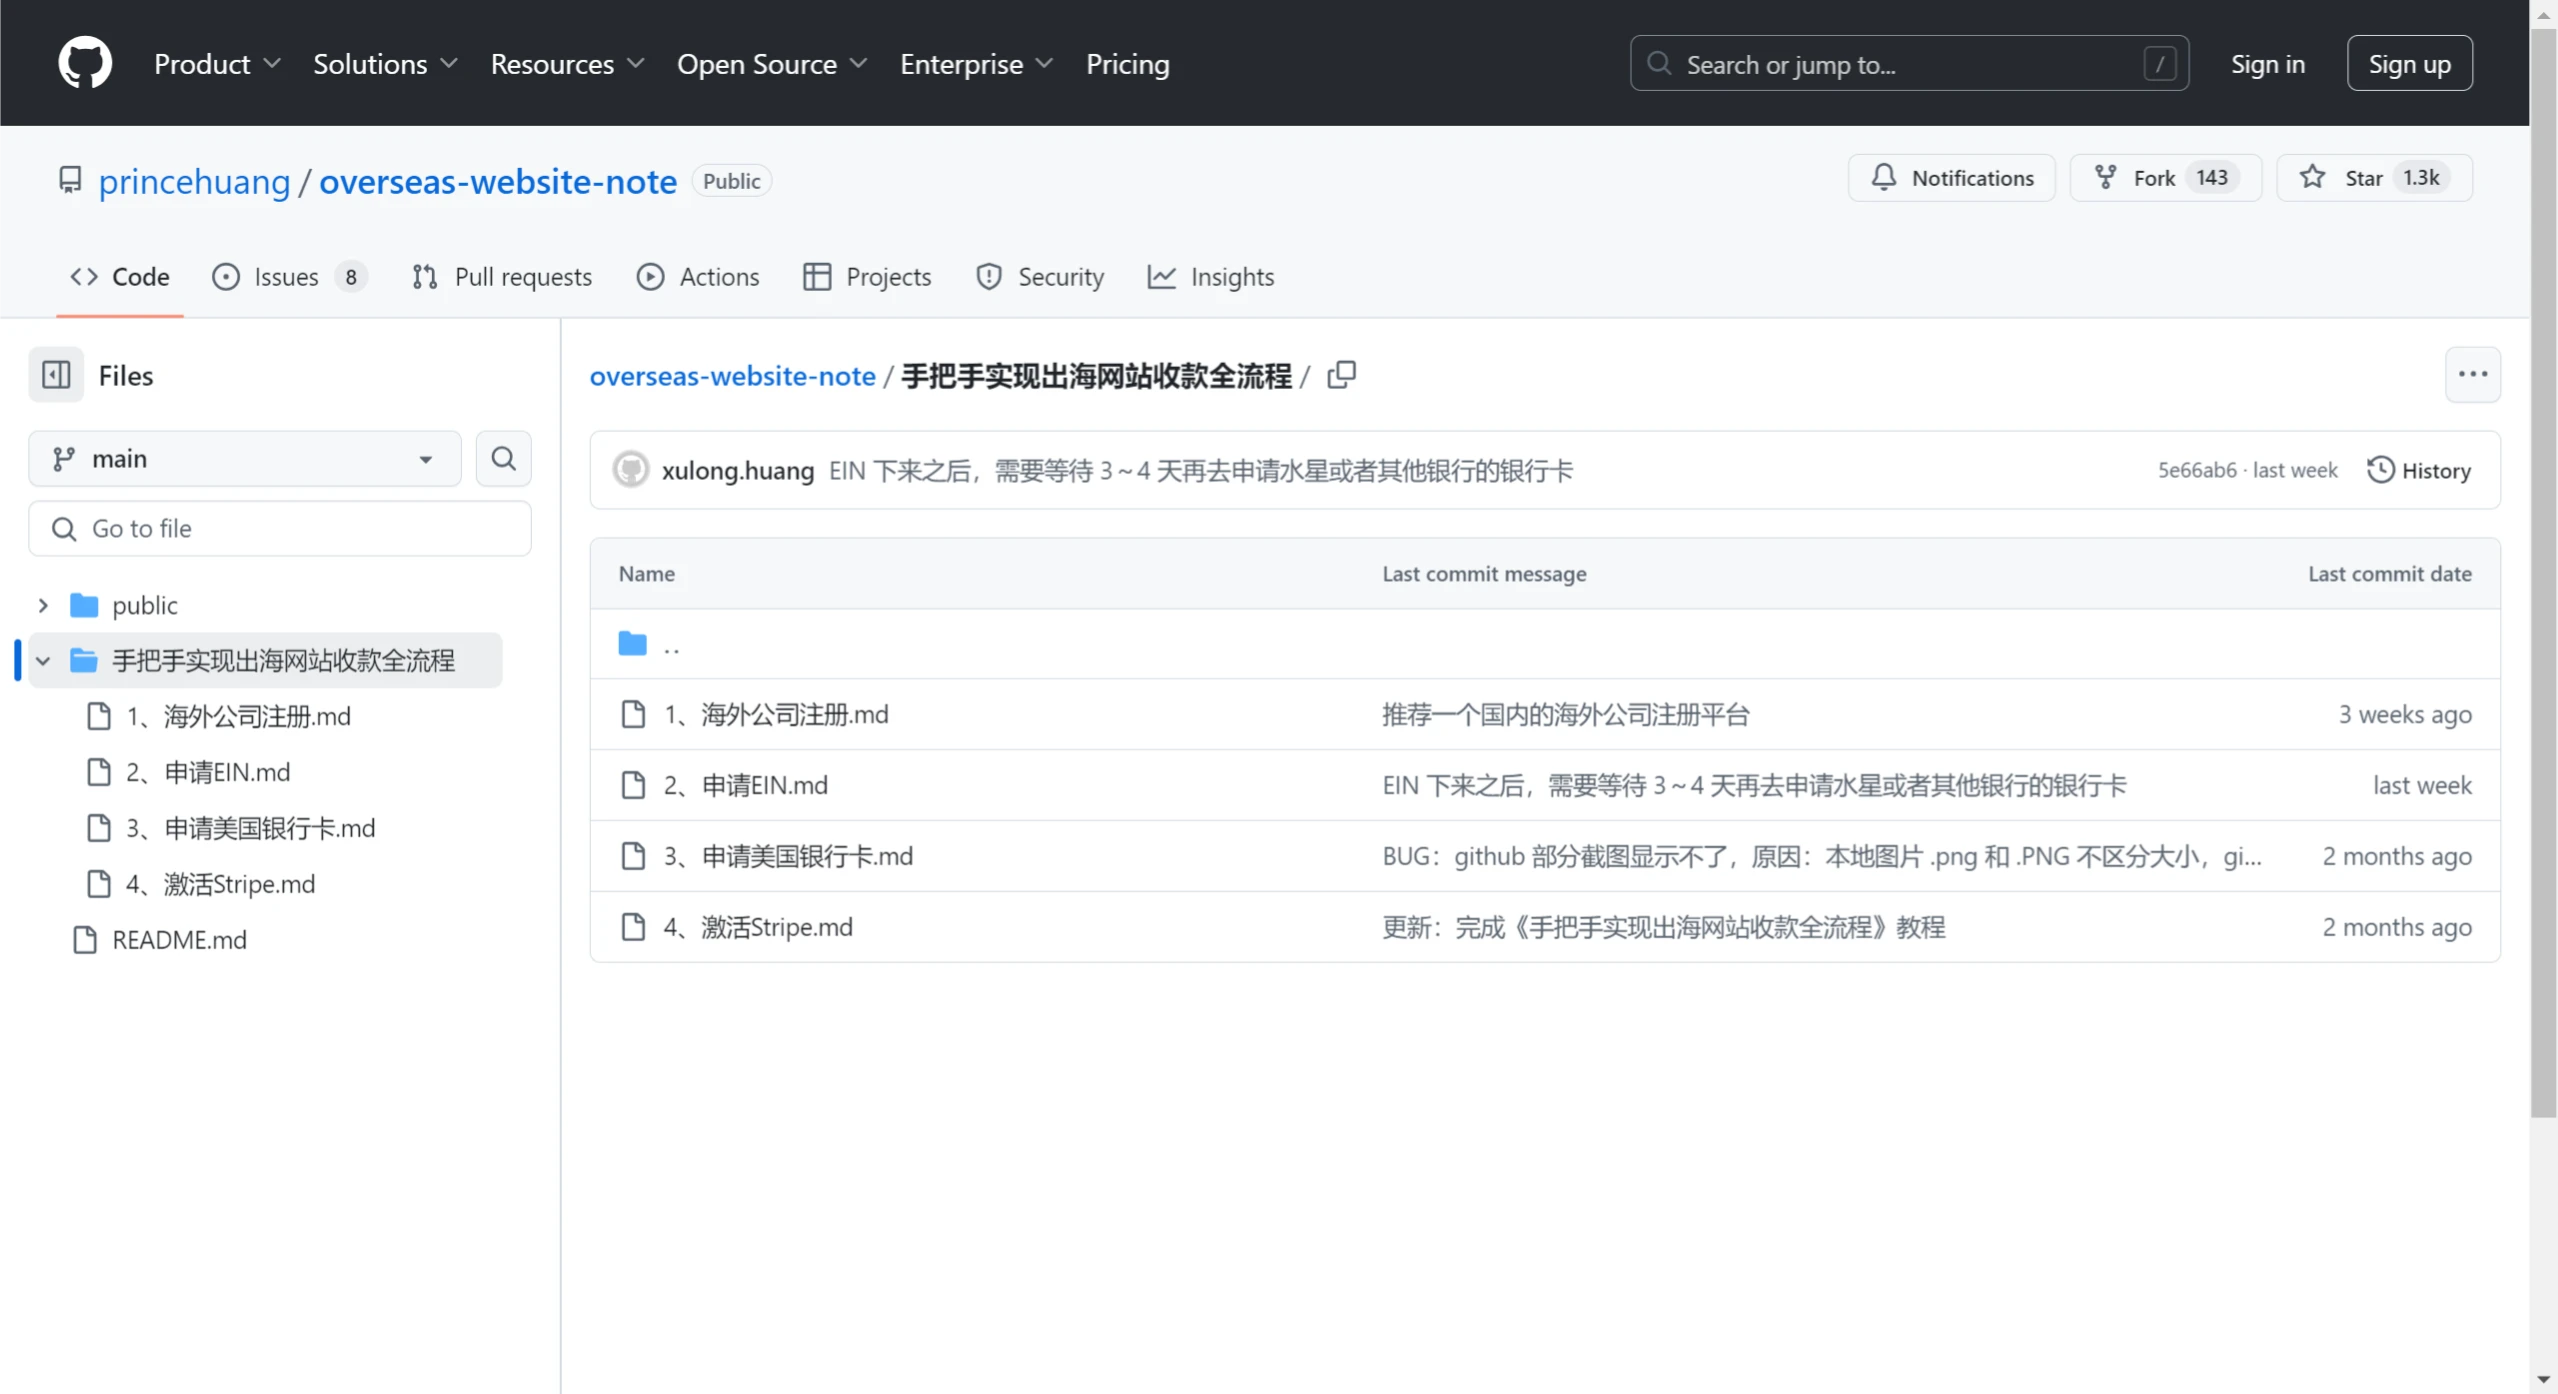Image resolution: width=2558 pixels, height=1394 pixels.
Task: Click the Notifications bell icon
Action: coord(1887,177)
